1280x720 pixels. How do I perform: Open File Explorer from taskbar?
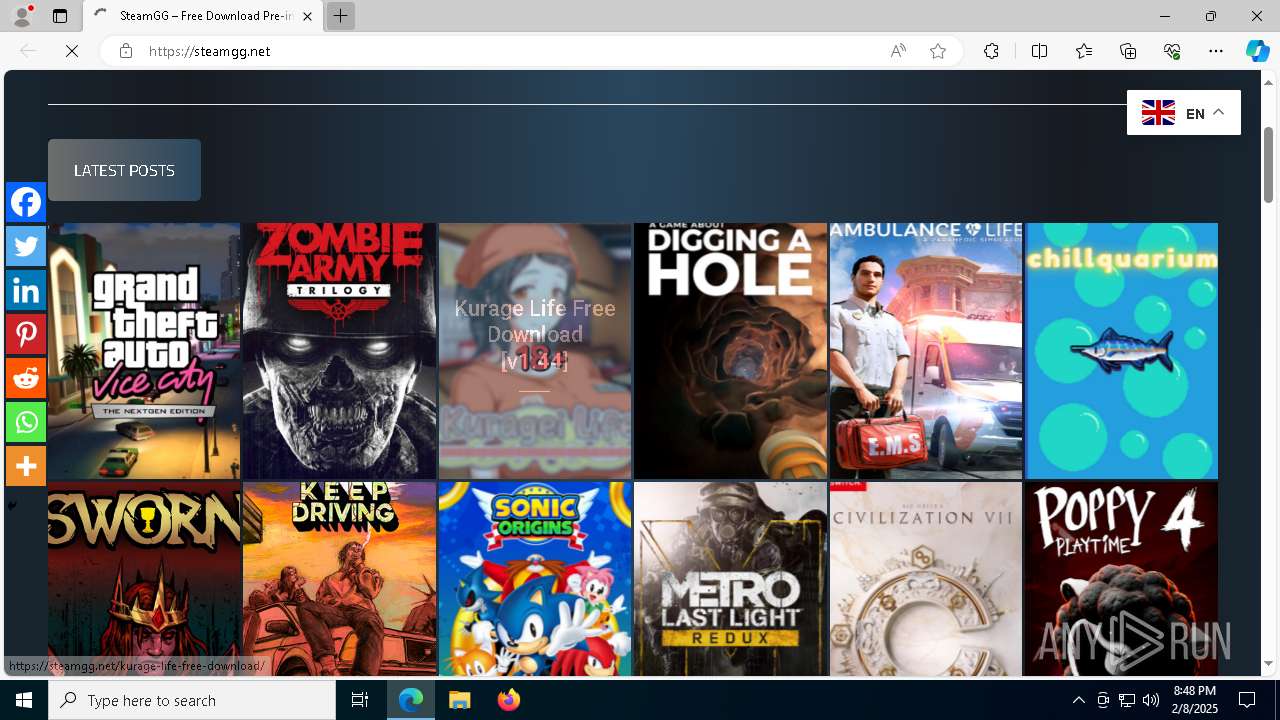(x=460, y=700)
